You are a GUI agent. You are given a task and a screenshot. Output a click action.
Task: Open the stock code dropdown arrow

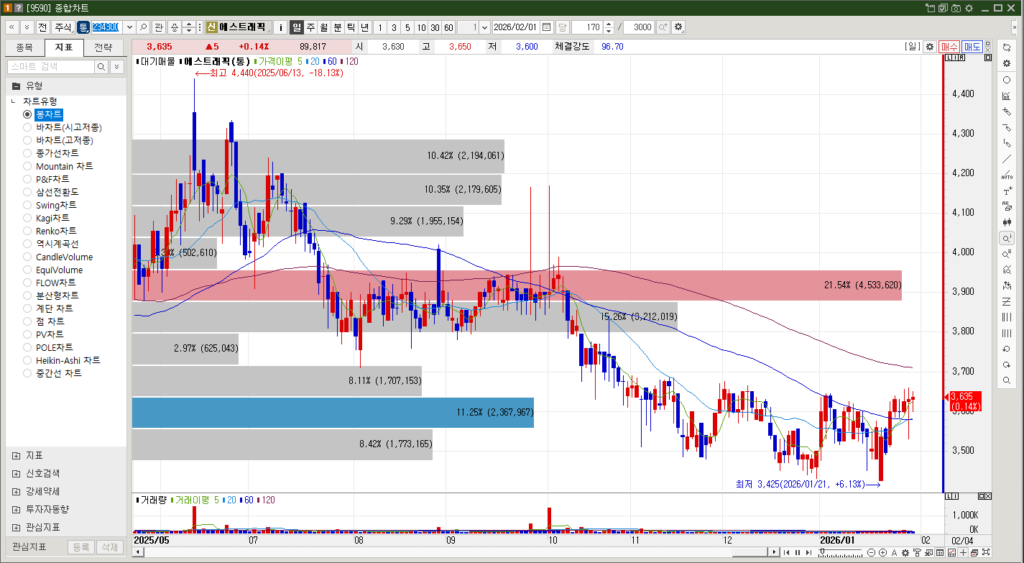click(127, 26)
